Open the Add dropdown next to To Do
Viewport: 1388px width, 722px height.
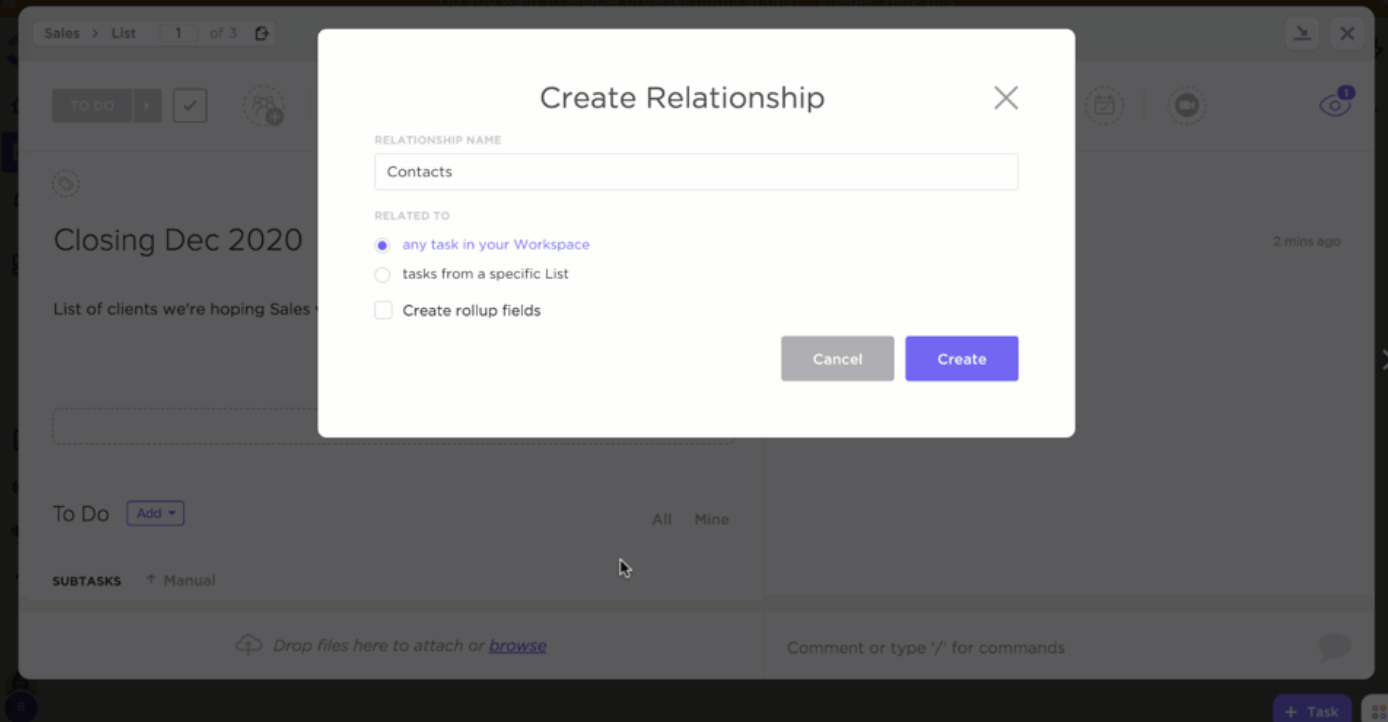point(155,514)
